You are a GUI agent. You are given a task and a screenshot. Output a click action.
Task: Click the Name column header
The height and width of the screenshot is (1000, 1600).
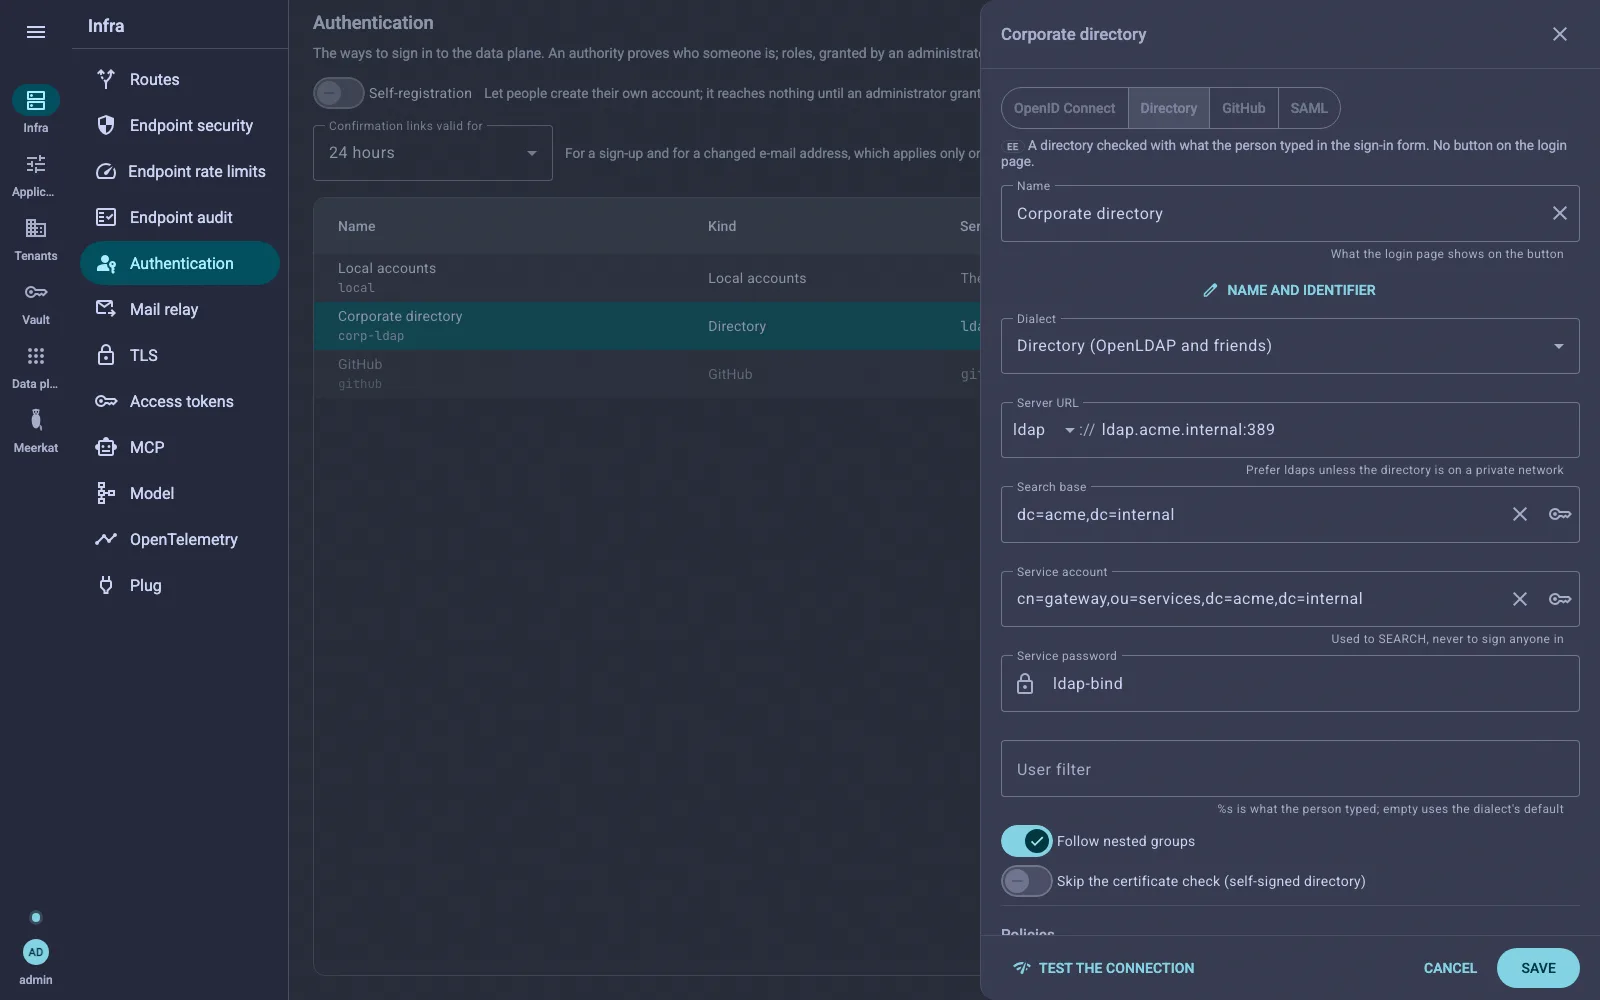coord(357,226)
